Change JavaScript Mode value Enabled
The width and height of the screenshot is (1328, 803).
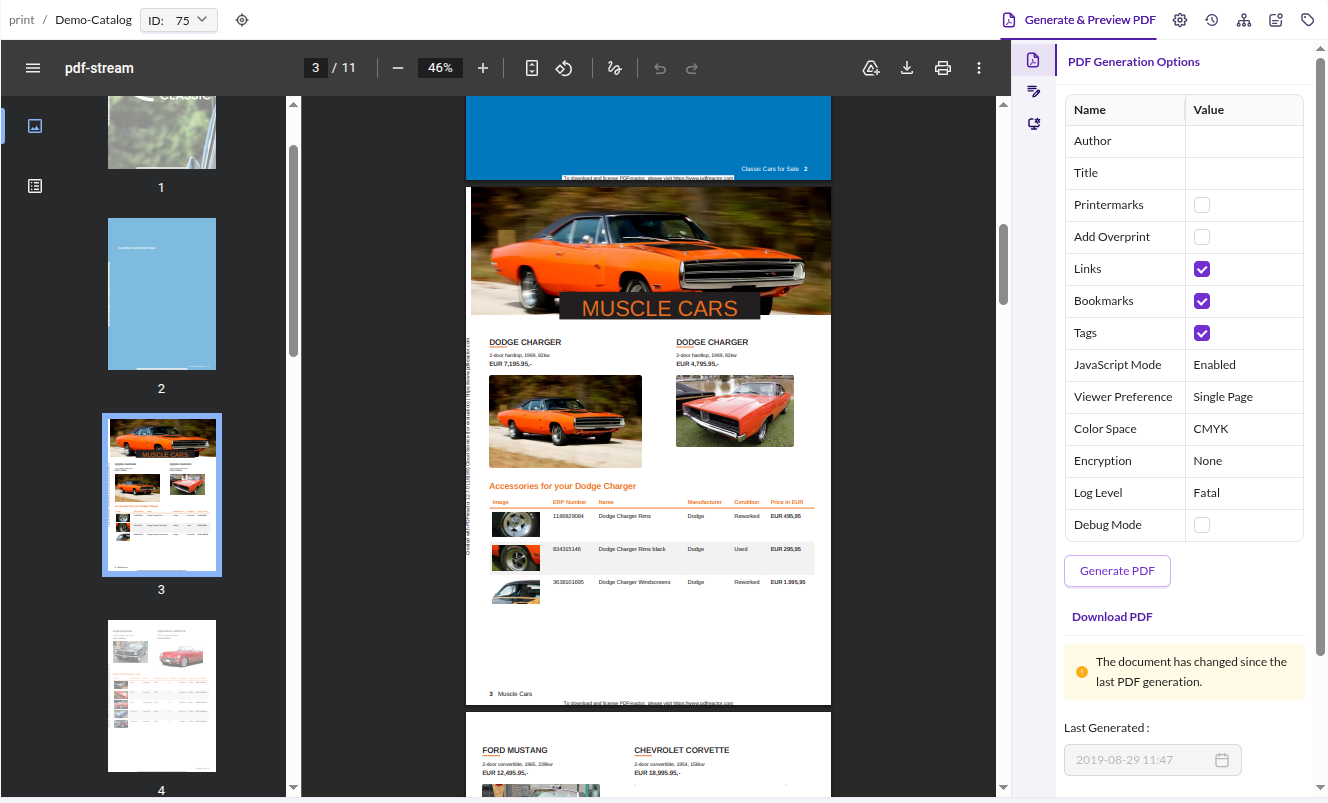tap(1244, 365)
